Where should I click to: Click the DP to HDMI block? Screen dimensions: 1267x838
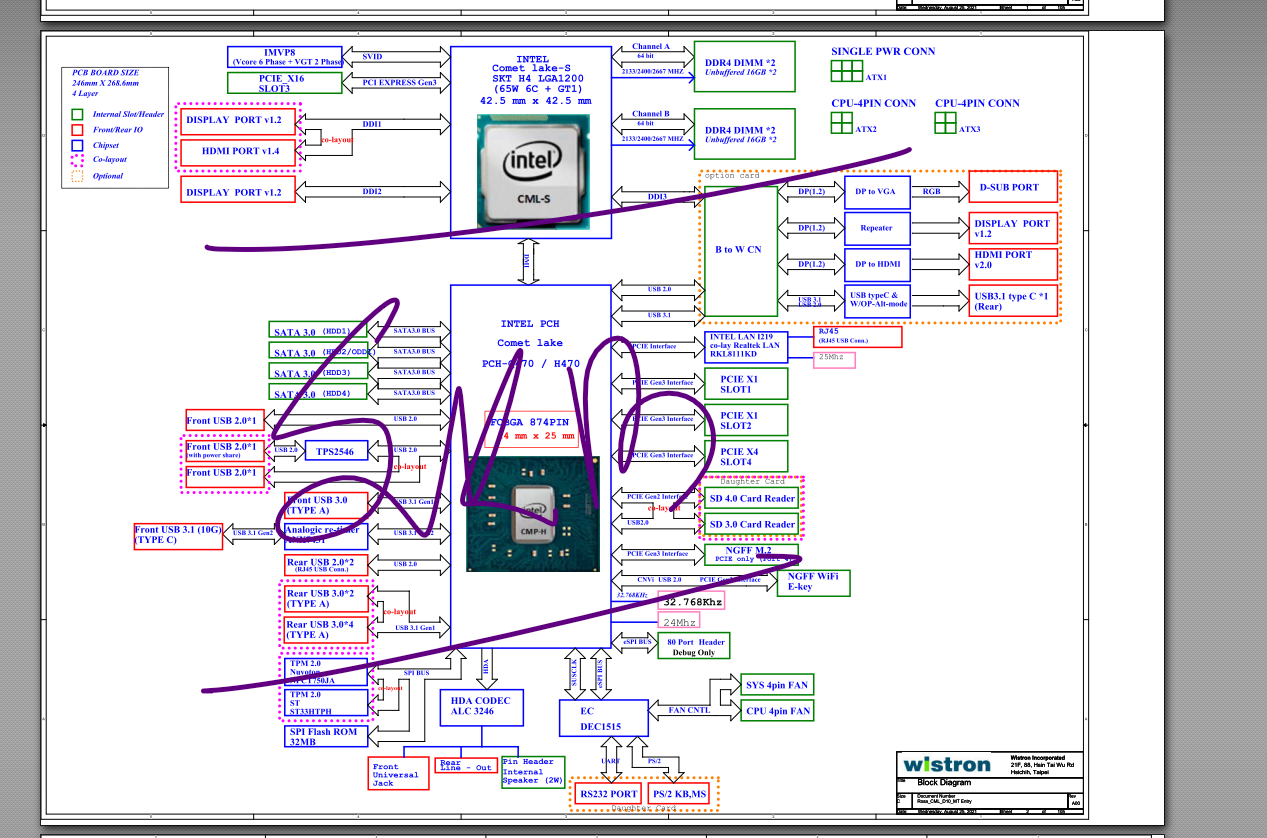877,264
